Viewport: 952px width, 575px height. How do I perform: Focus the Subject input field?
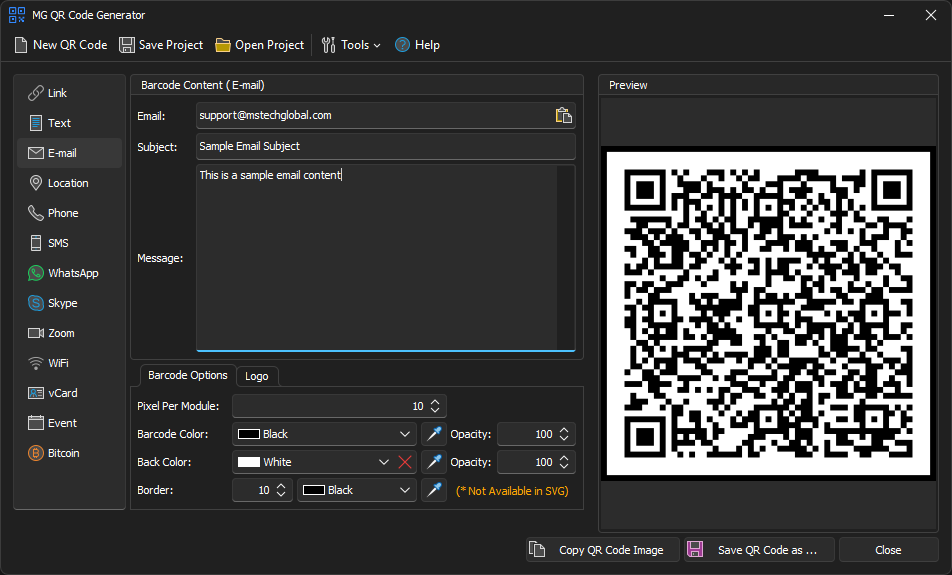(386, 146)
